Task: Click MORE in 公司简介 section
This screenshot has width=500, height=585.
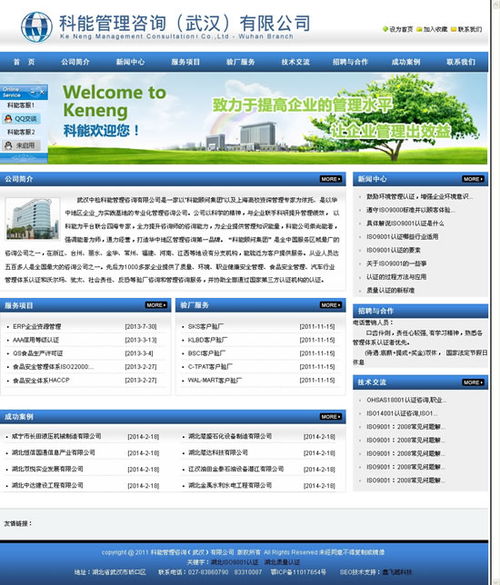Action: 331,179
